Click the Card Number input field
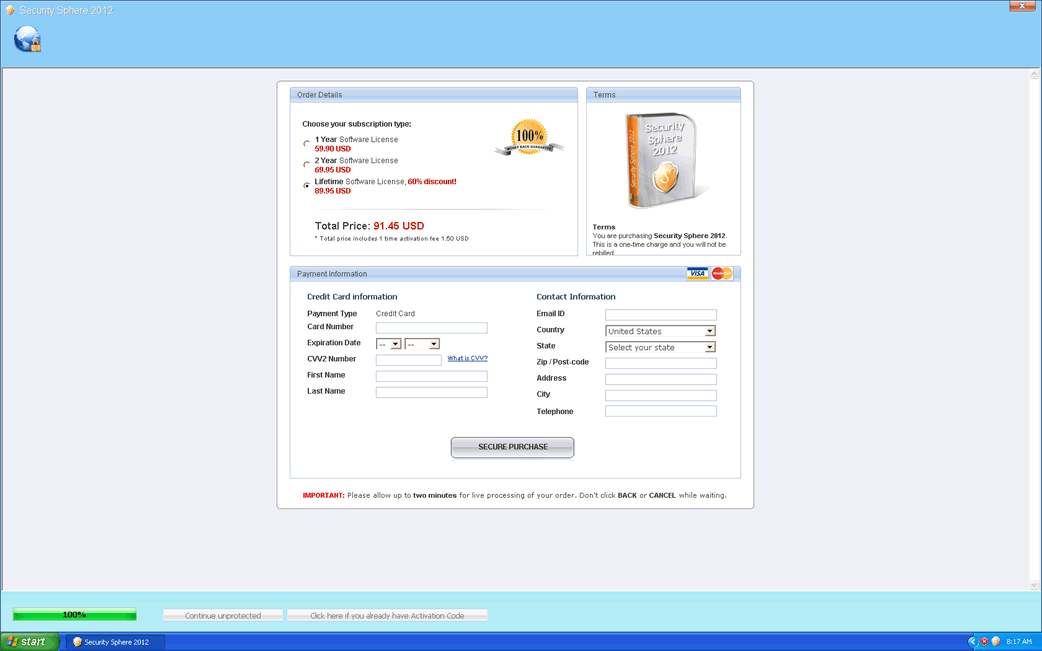 [430, 327]
